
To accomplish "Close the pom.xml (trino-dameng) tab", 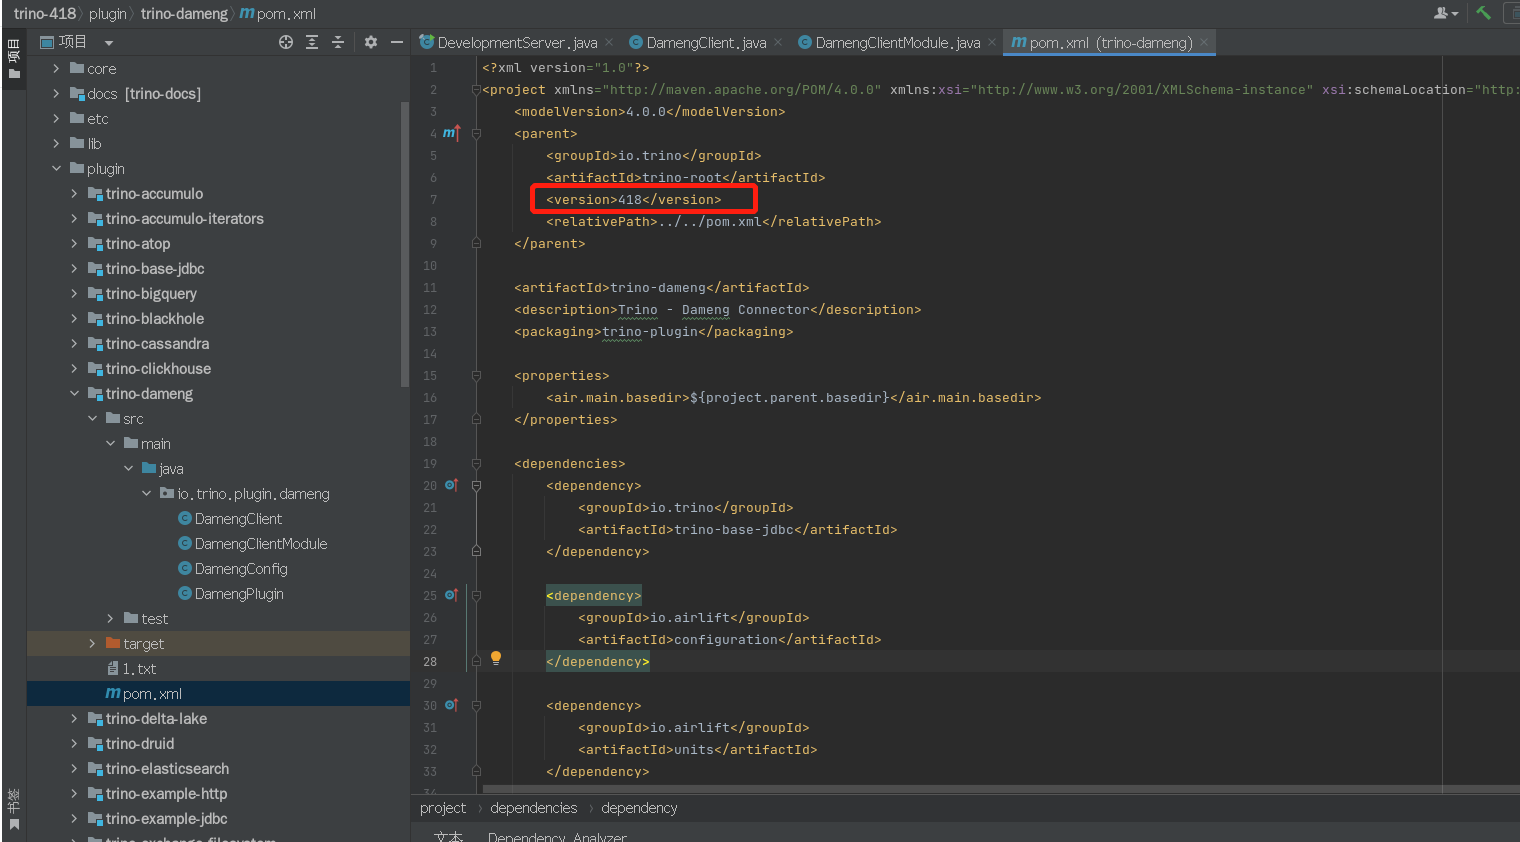I will coord(1204,42).
